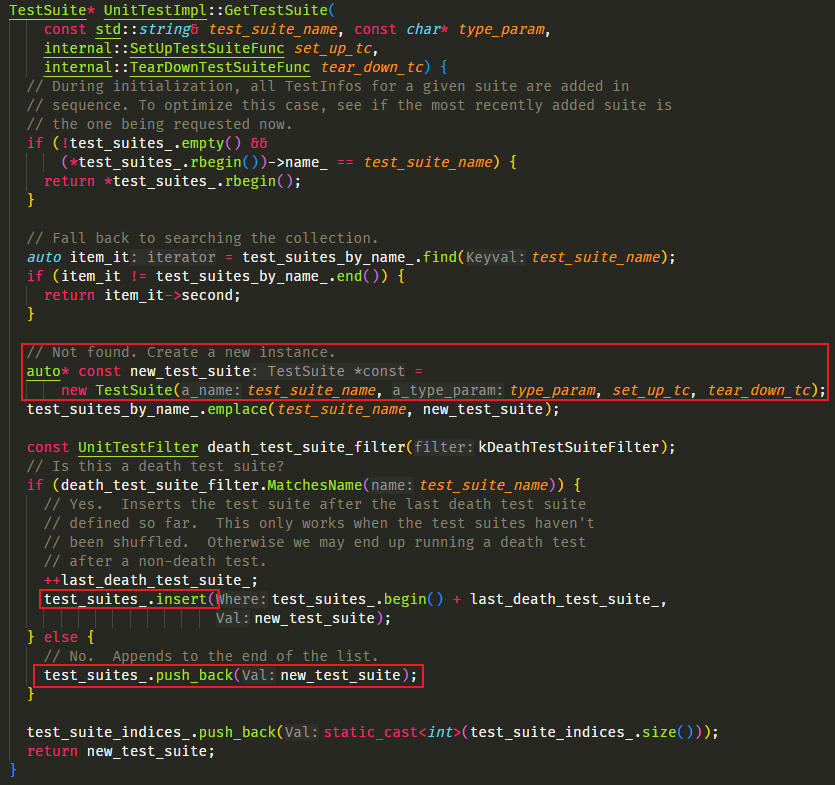835x785 pixels.
Task: Click the comment 'the one being requested now.'
Action: (x=159, y=124)
